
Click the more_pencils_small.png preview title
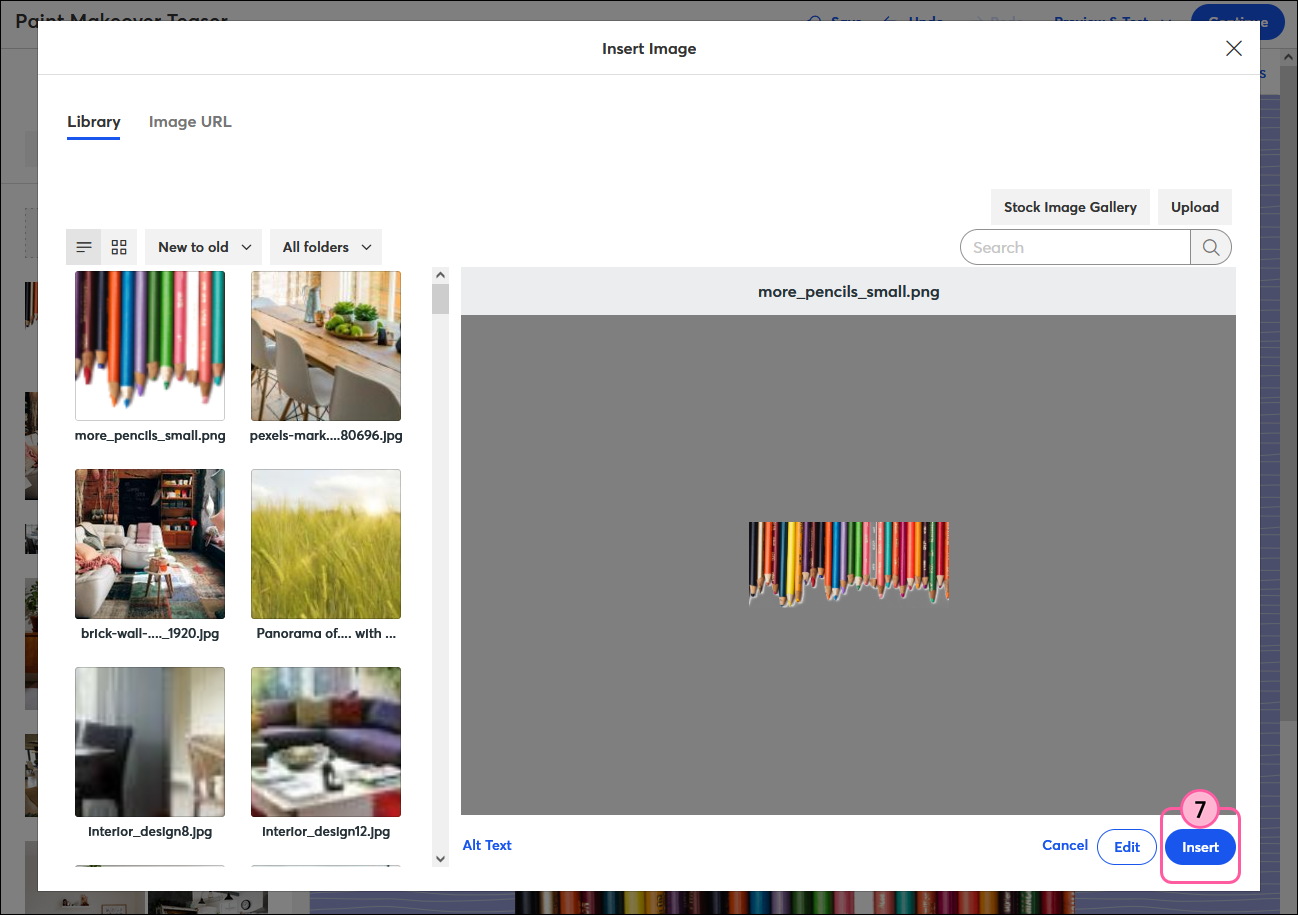849,292
